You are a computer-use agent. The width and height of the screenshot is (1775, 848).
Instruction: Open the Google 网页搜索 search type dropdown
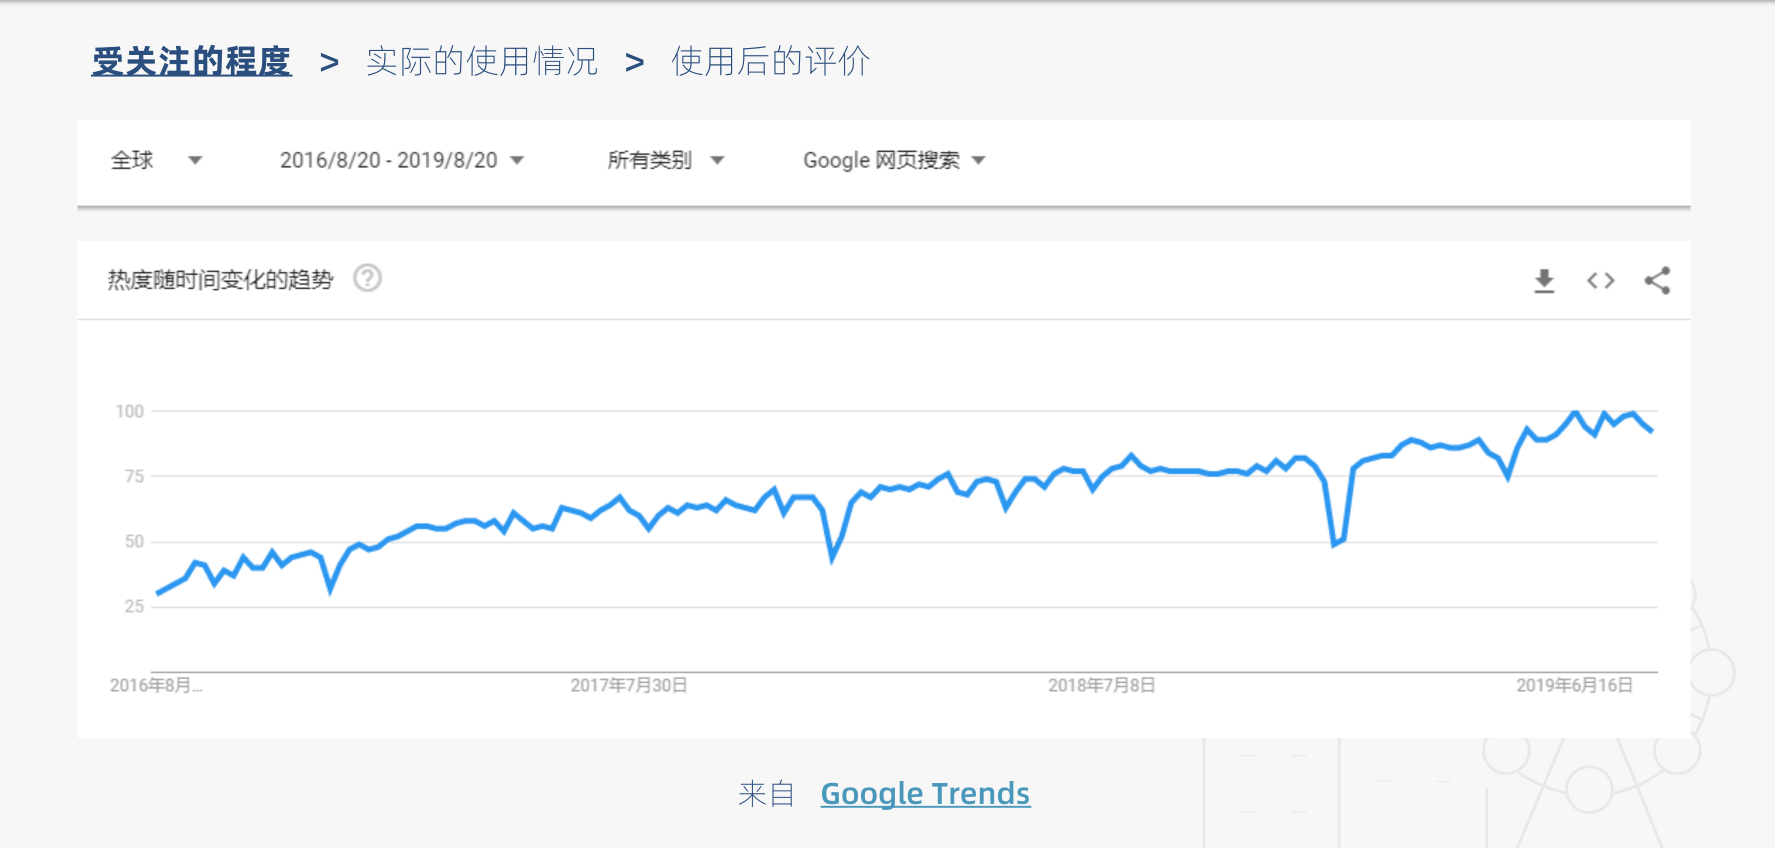894,160
